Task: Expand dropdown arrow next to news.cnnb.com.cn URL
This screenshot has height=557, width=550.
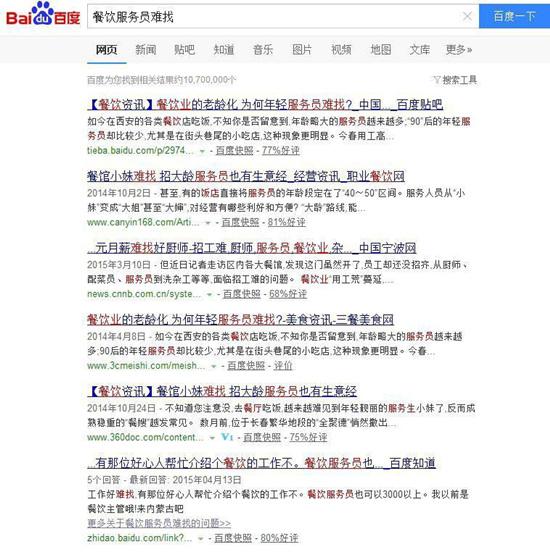Action: [x=209, y=294]
